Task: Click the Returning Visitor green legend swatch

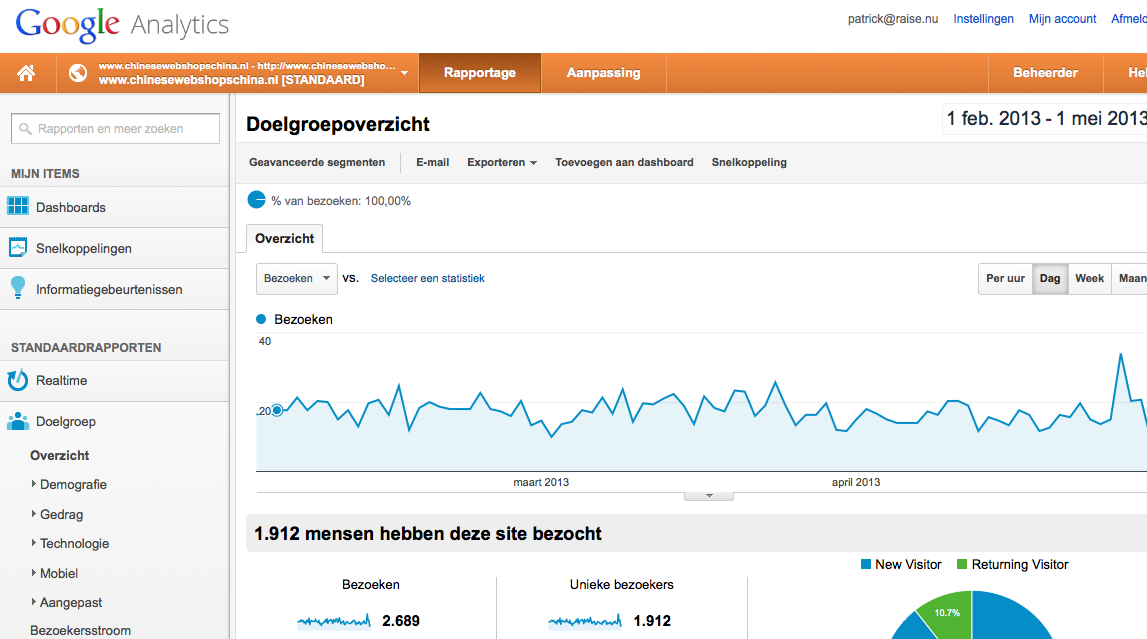Action: [x=962, y=564]
